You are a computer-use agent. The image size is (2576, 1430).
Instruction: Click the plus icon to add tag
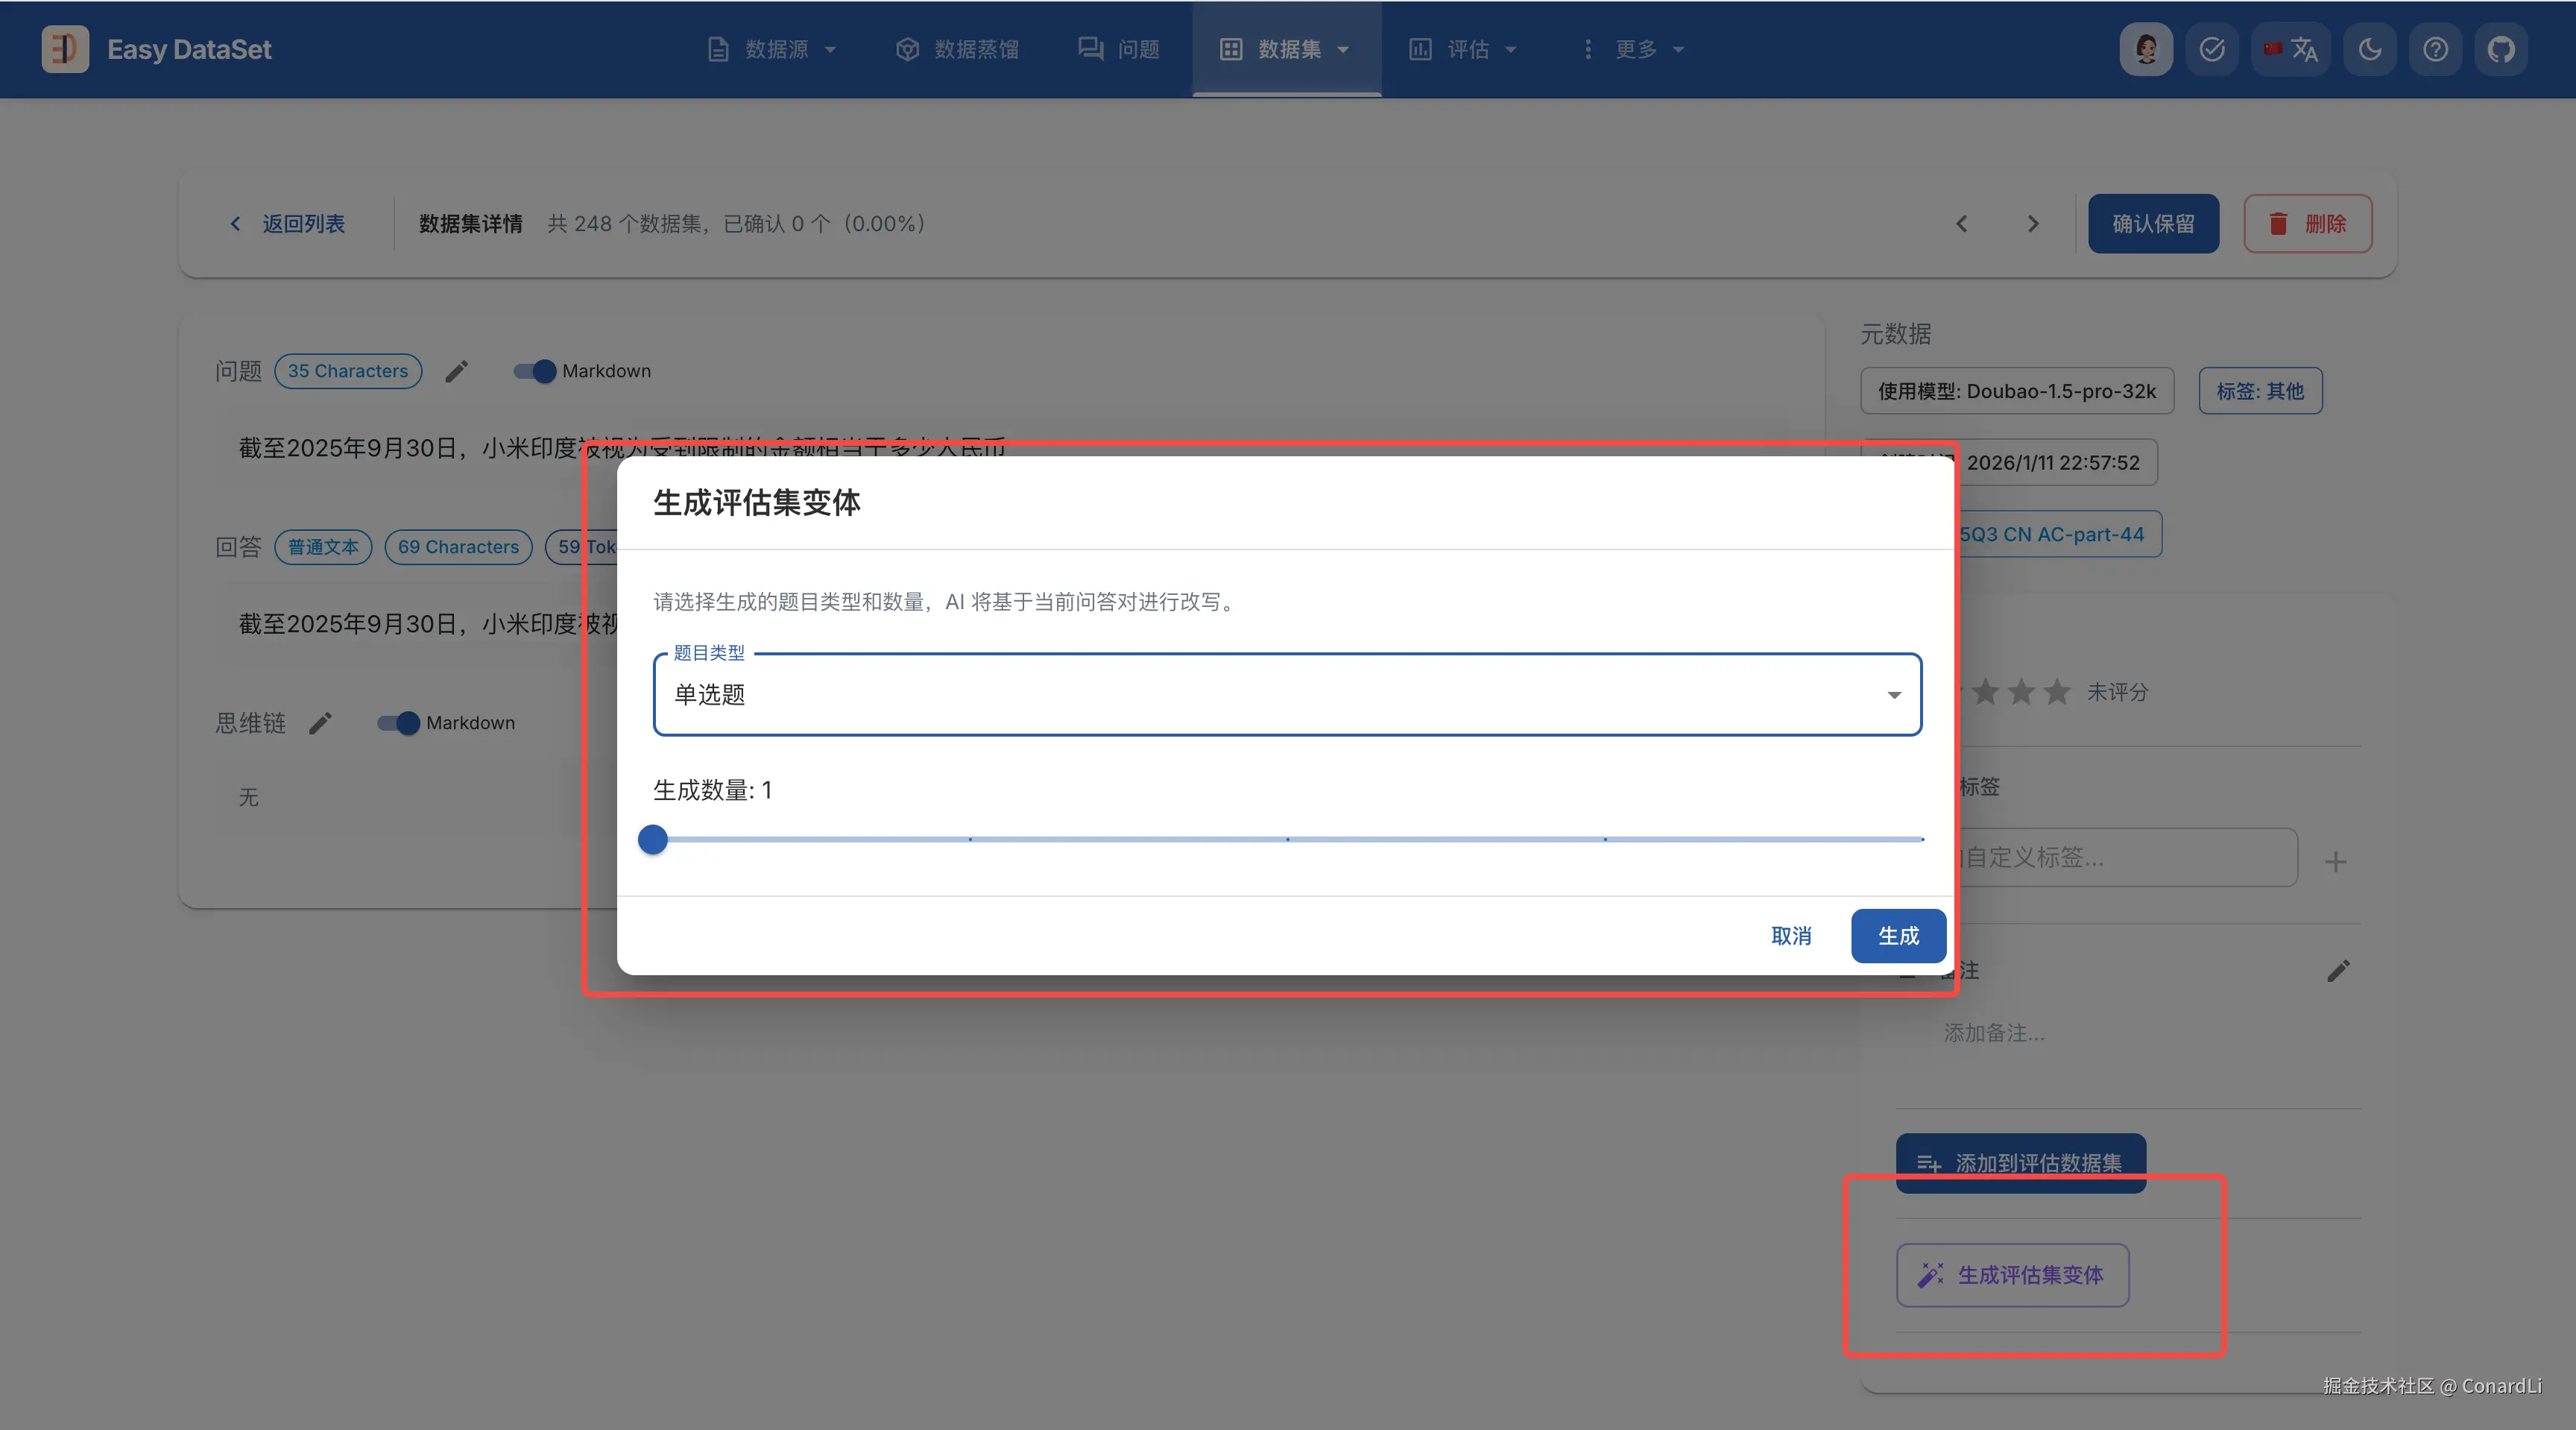2335,861
